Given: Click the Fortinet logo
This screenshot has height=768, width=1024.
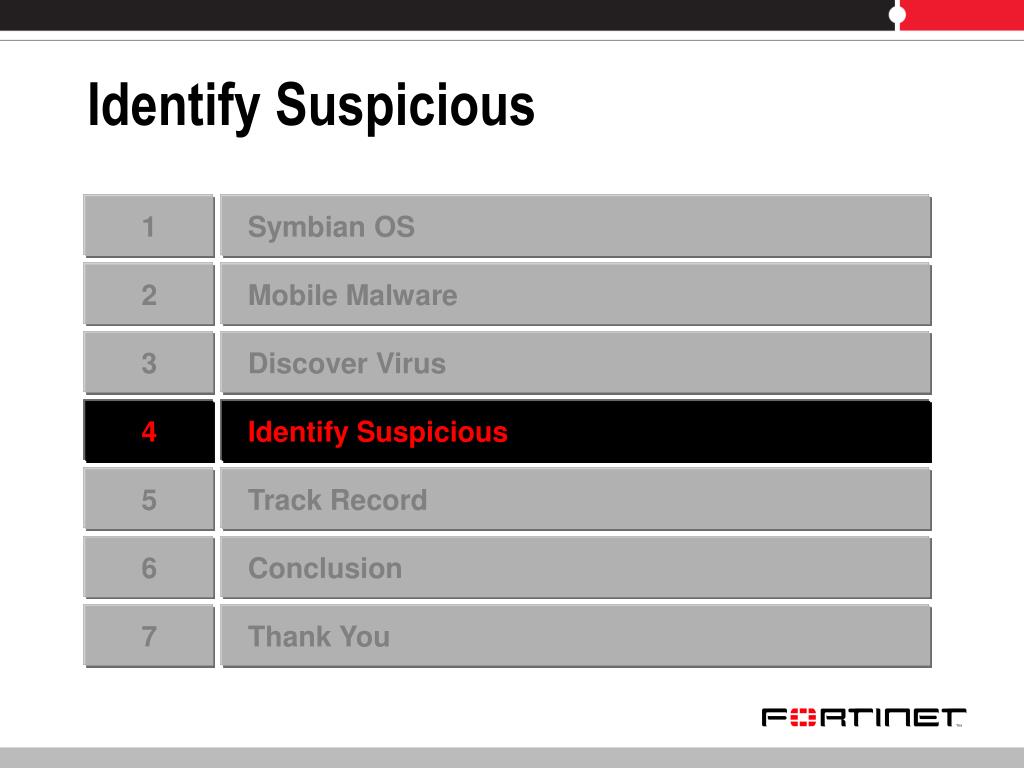Looking at the screenshot, I should 864,717.
